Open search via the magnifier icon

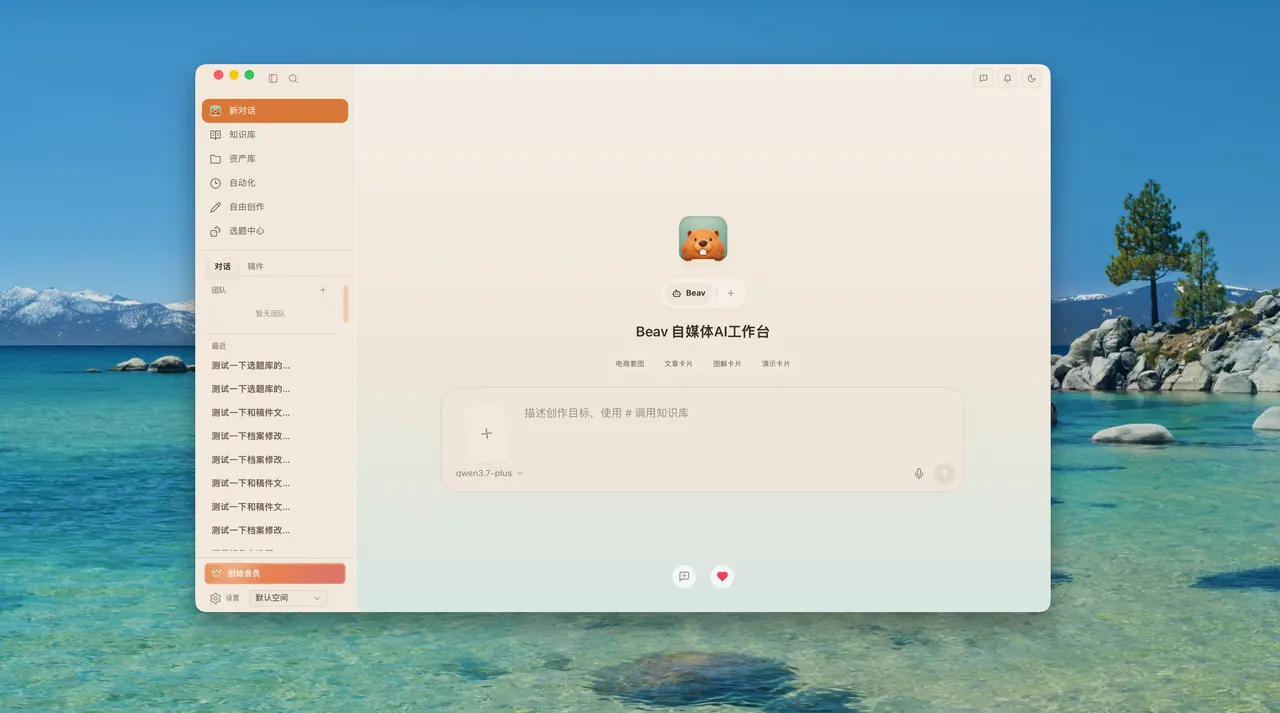[x=293, y=78]
